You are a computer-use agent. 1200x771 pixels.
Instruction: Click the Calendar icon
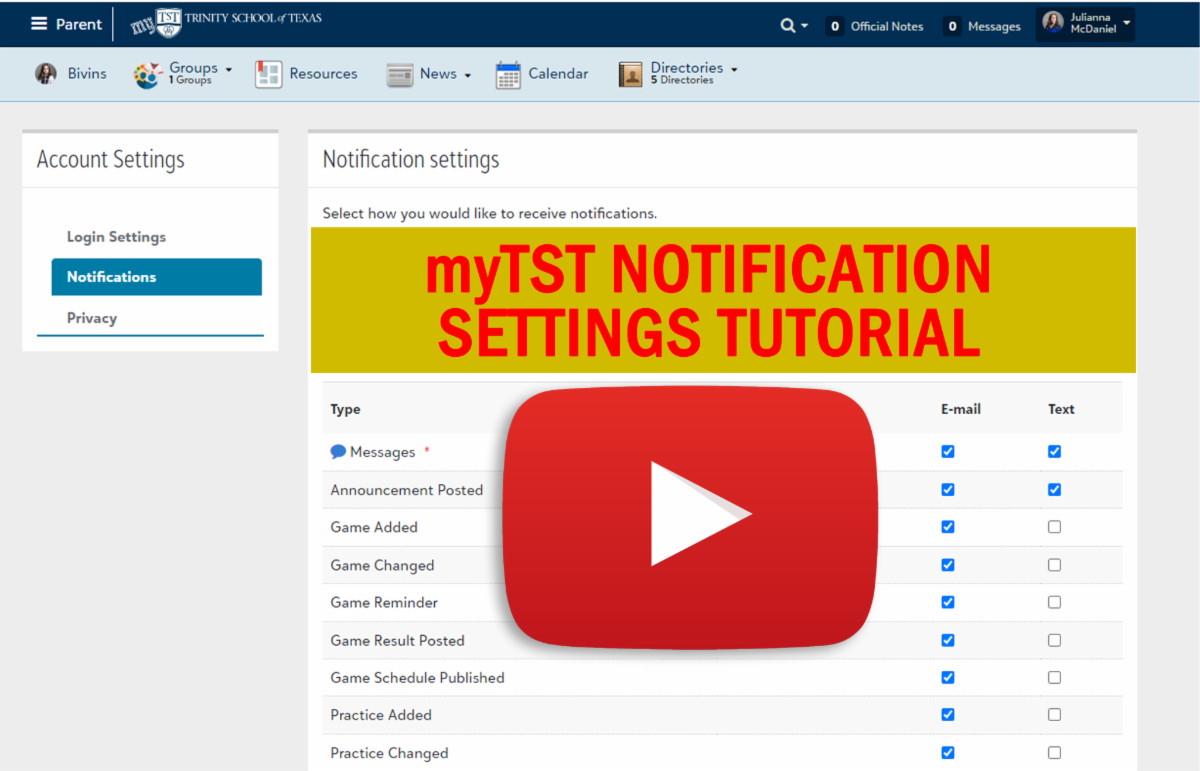(x=509, y=75)
